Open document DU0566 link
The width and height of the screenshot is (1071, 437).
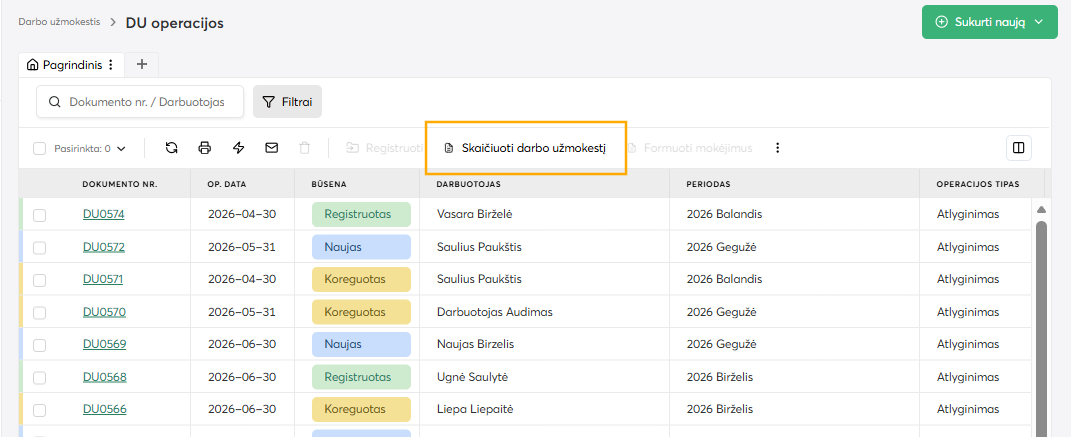coord(105,409)
